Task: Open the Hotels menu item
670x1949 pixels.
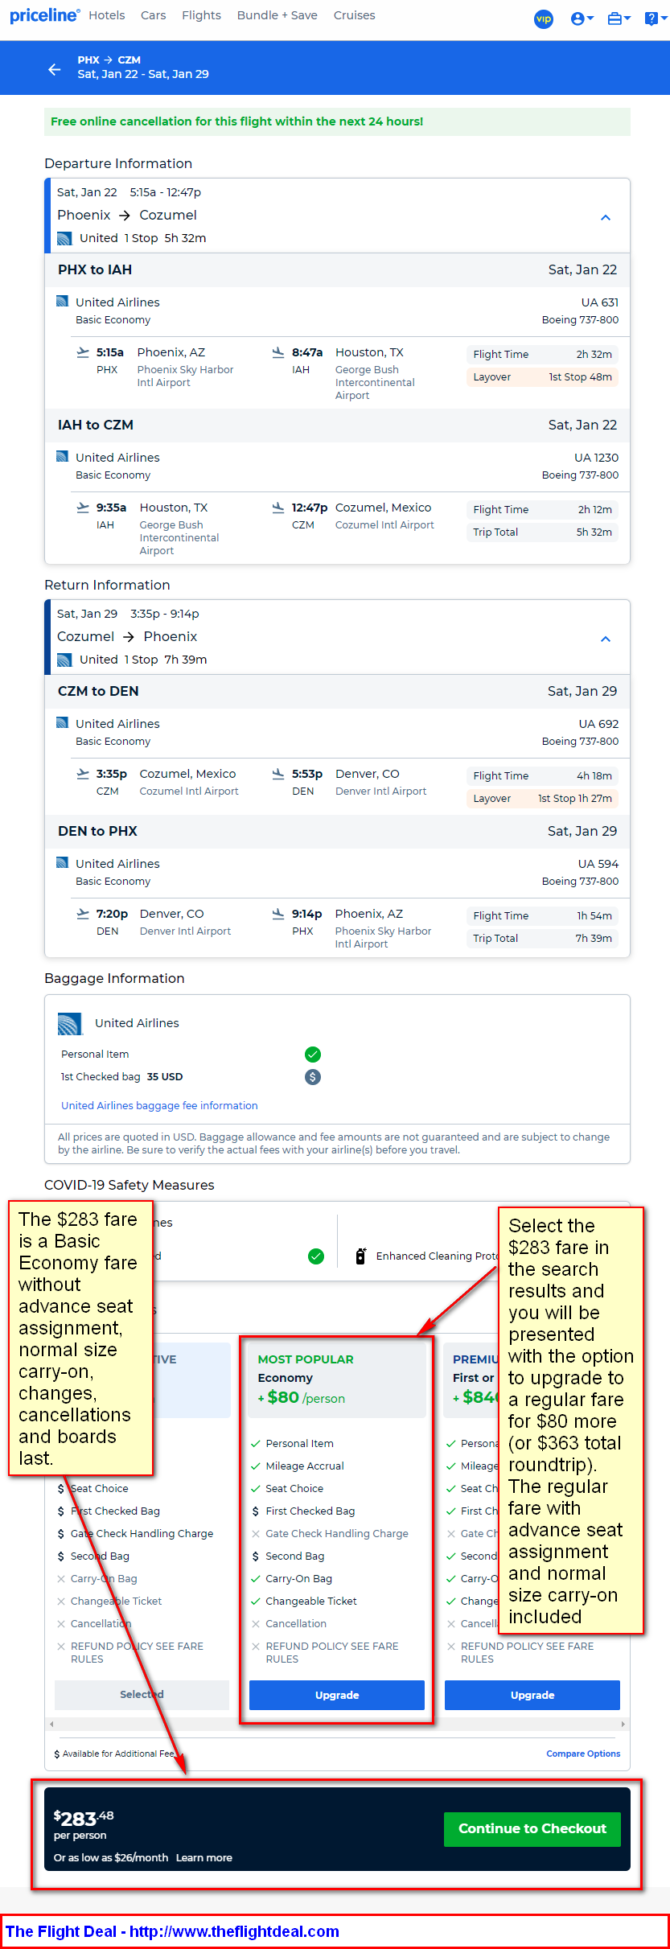Action: 107,15
